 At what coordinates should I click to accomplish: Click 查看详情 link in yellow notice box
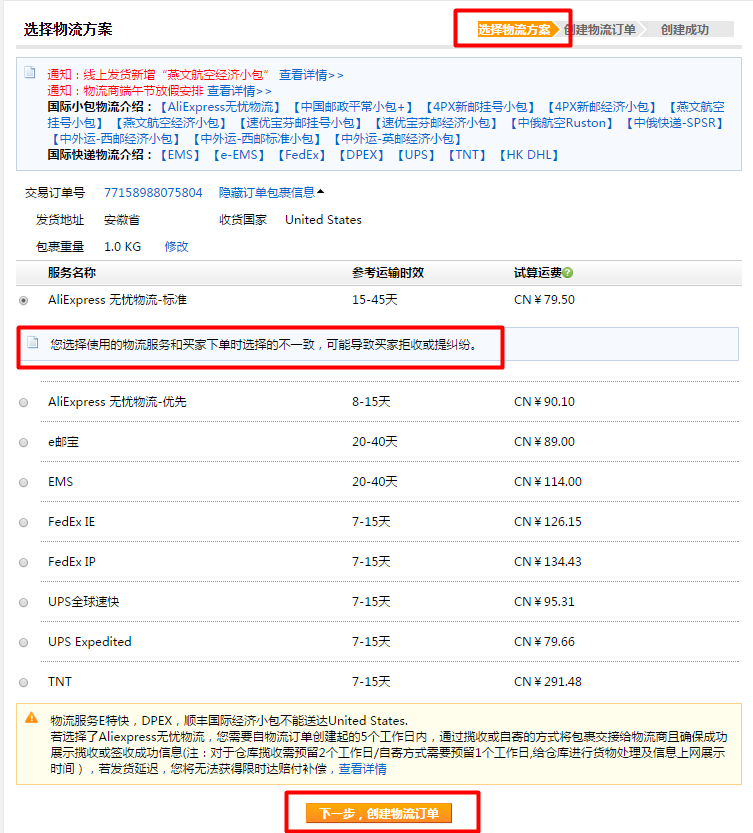[x=363, y=769]
